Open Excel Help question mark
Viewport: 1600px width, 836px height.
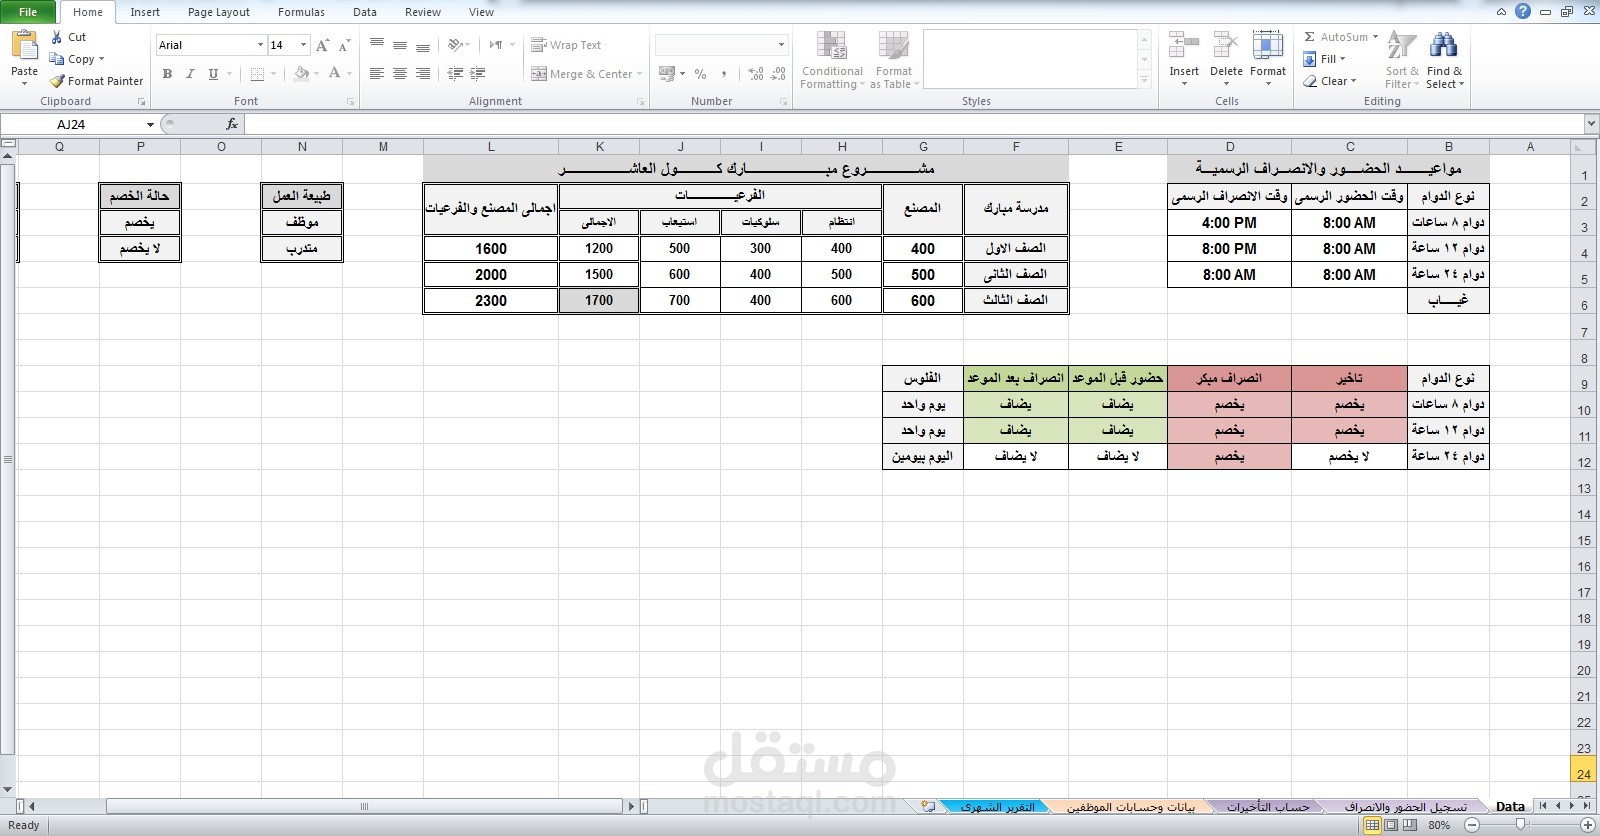1523,12
